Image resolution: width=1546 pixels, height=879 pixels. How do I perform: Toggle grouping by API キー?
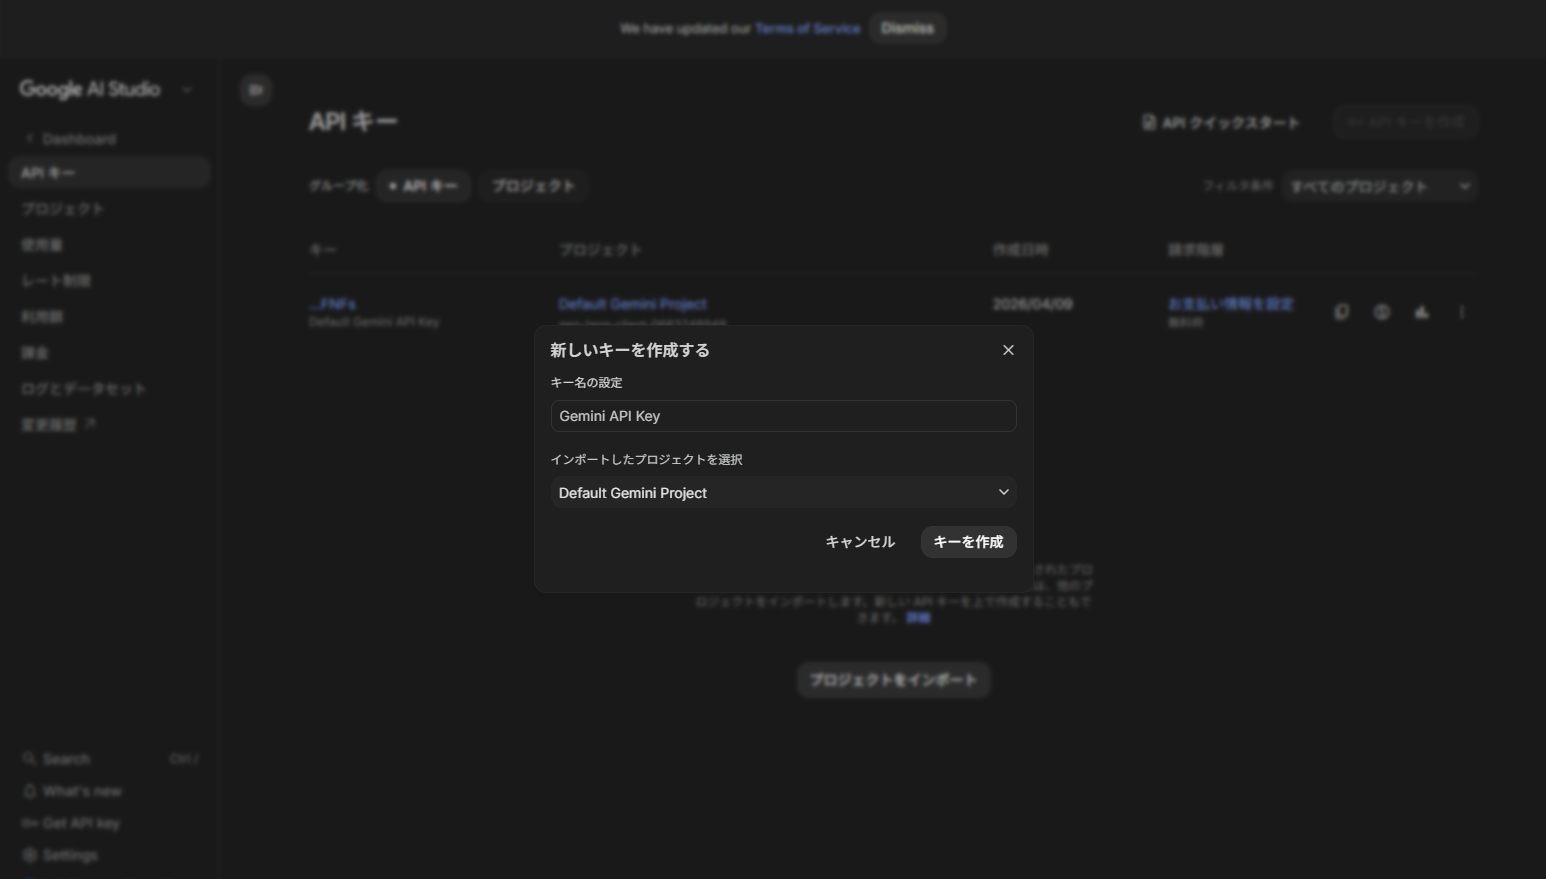point(423,185)
